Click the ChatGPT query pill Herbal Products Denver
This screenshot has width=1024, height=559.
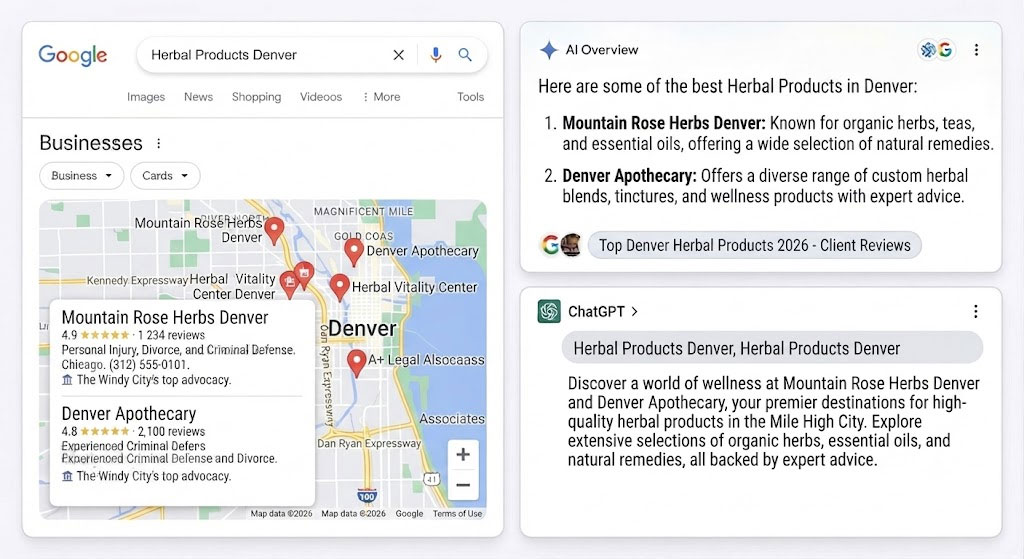[772, 348]
